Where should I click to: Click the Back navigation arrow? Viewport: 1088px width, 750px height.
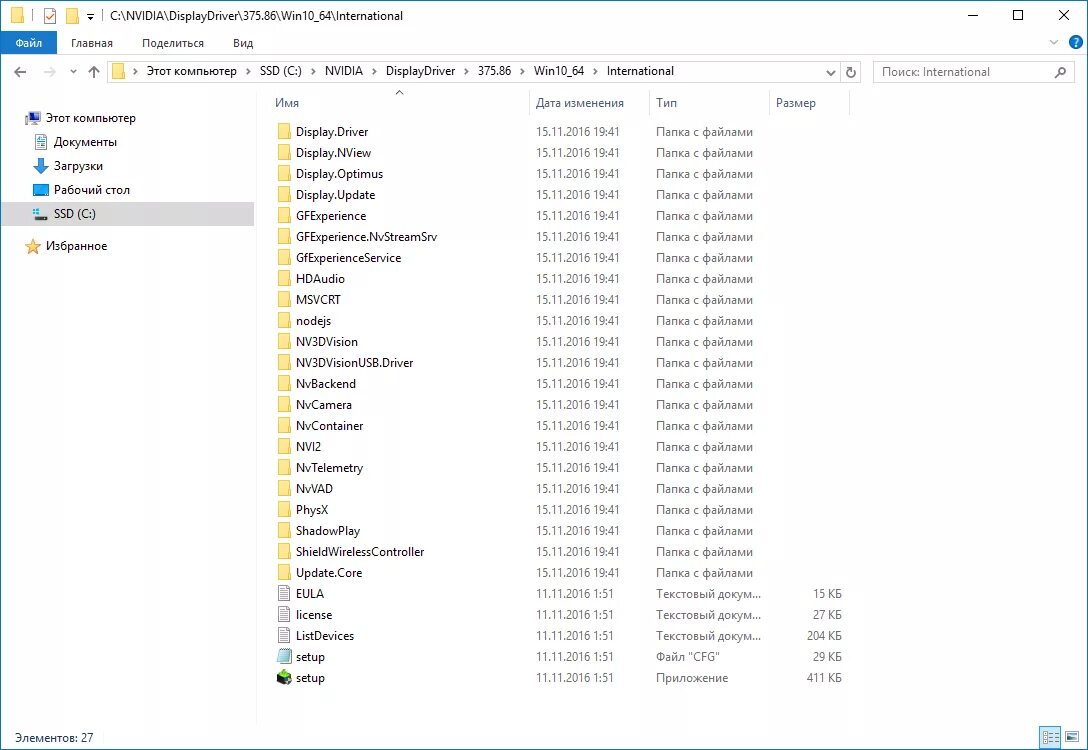[20, 71]
